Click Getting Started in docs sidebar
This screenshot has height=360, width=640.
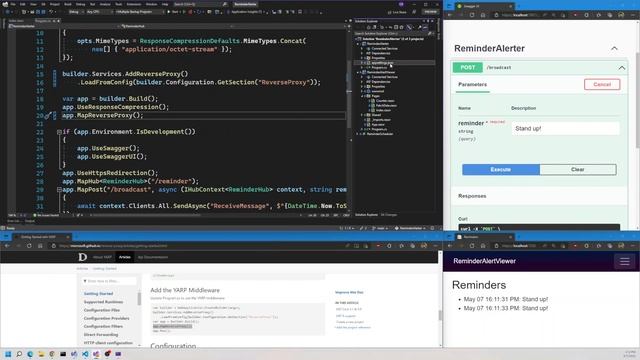tap(98, 294)
